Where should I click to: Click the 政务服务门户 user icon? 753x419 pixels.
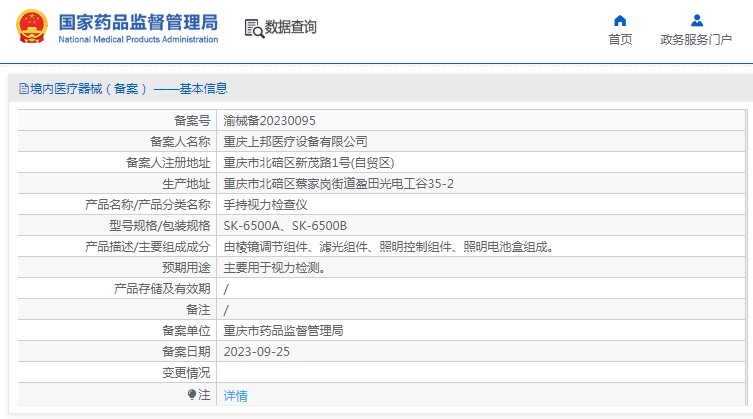coord(697,21)
